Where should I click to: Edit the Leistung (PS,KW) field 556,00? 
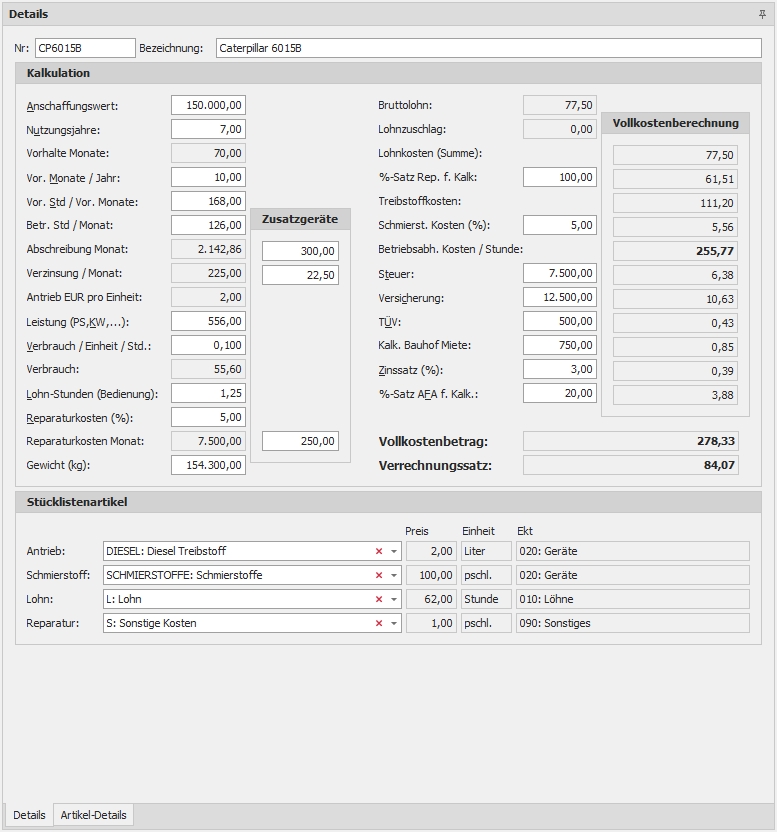coord(208,321)
